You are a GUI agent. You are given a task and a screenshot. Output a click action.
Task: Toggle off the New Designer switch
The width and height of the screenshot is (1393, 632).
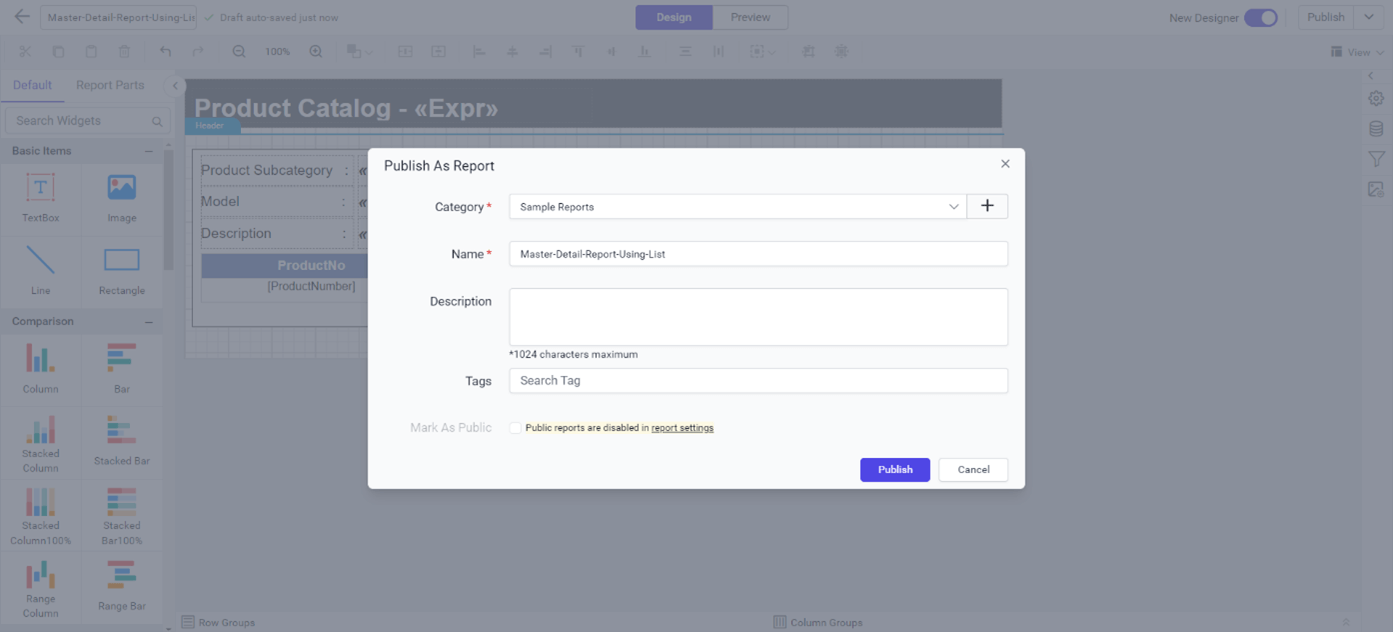click(1262, 17)
